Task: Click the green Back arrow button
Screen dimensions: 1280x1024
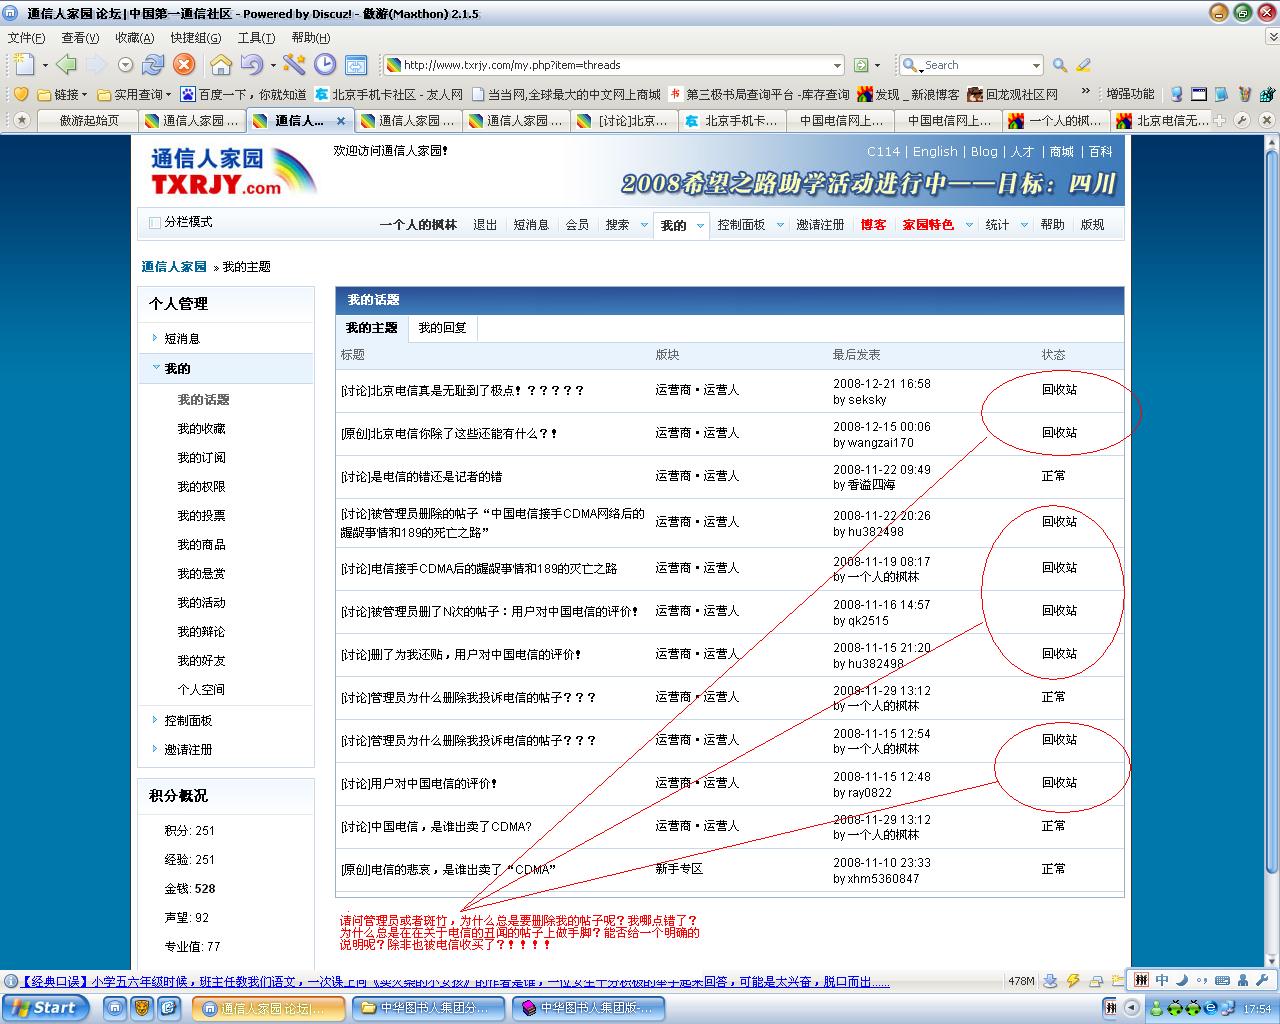Action: (66, 65)
